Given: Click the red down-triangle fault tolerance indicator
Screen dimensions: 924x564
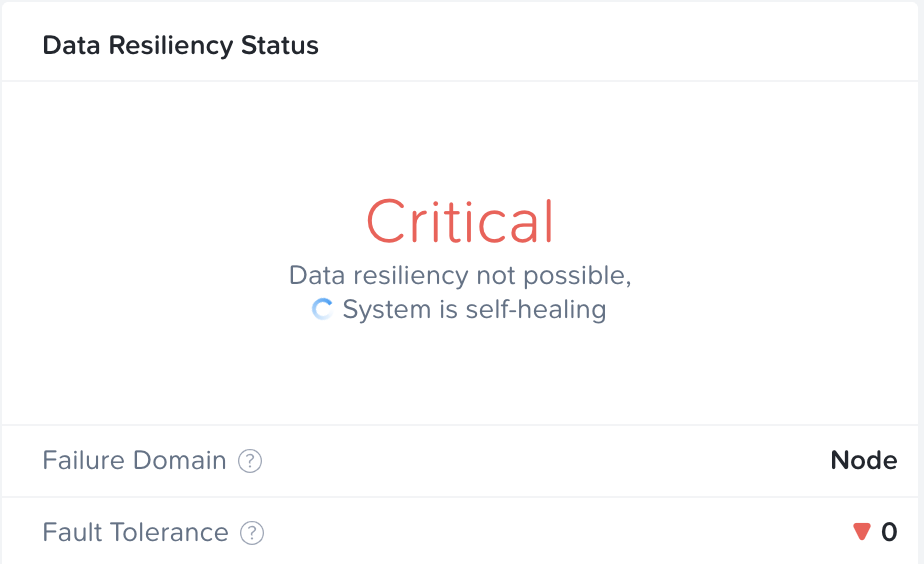Looking at the screenshot, I should [862, 532].
